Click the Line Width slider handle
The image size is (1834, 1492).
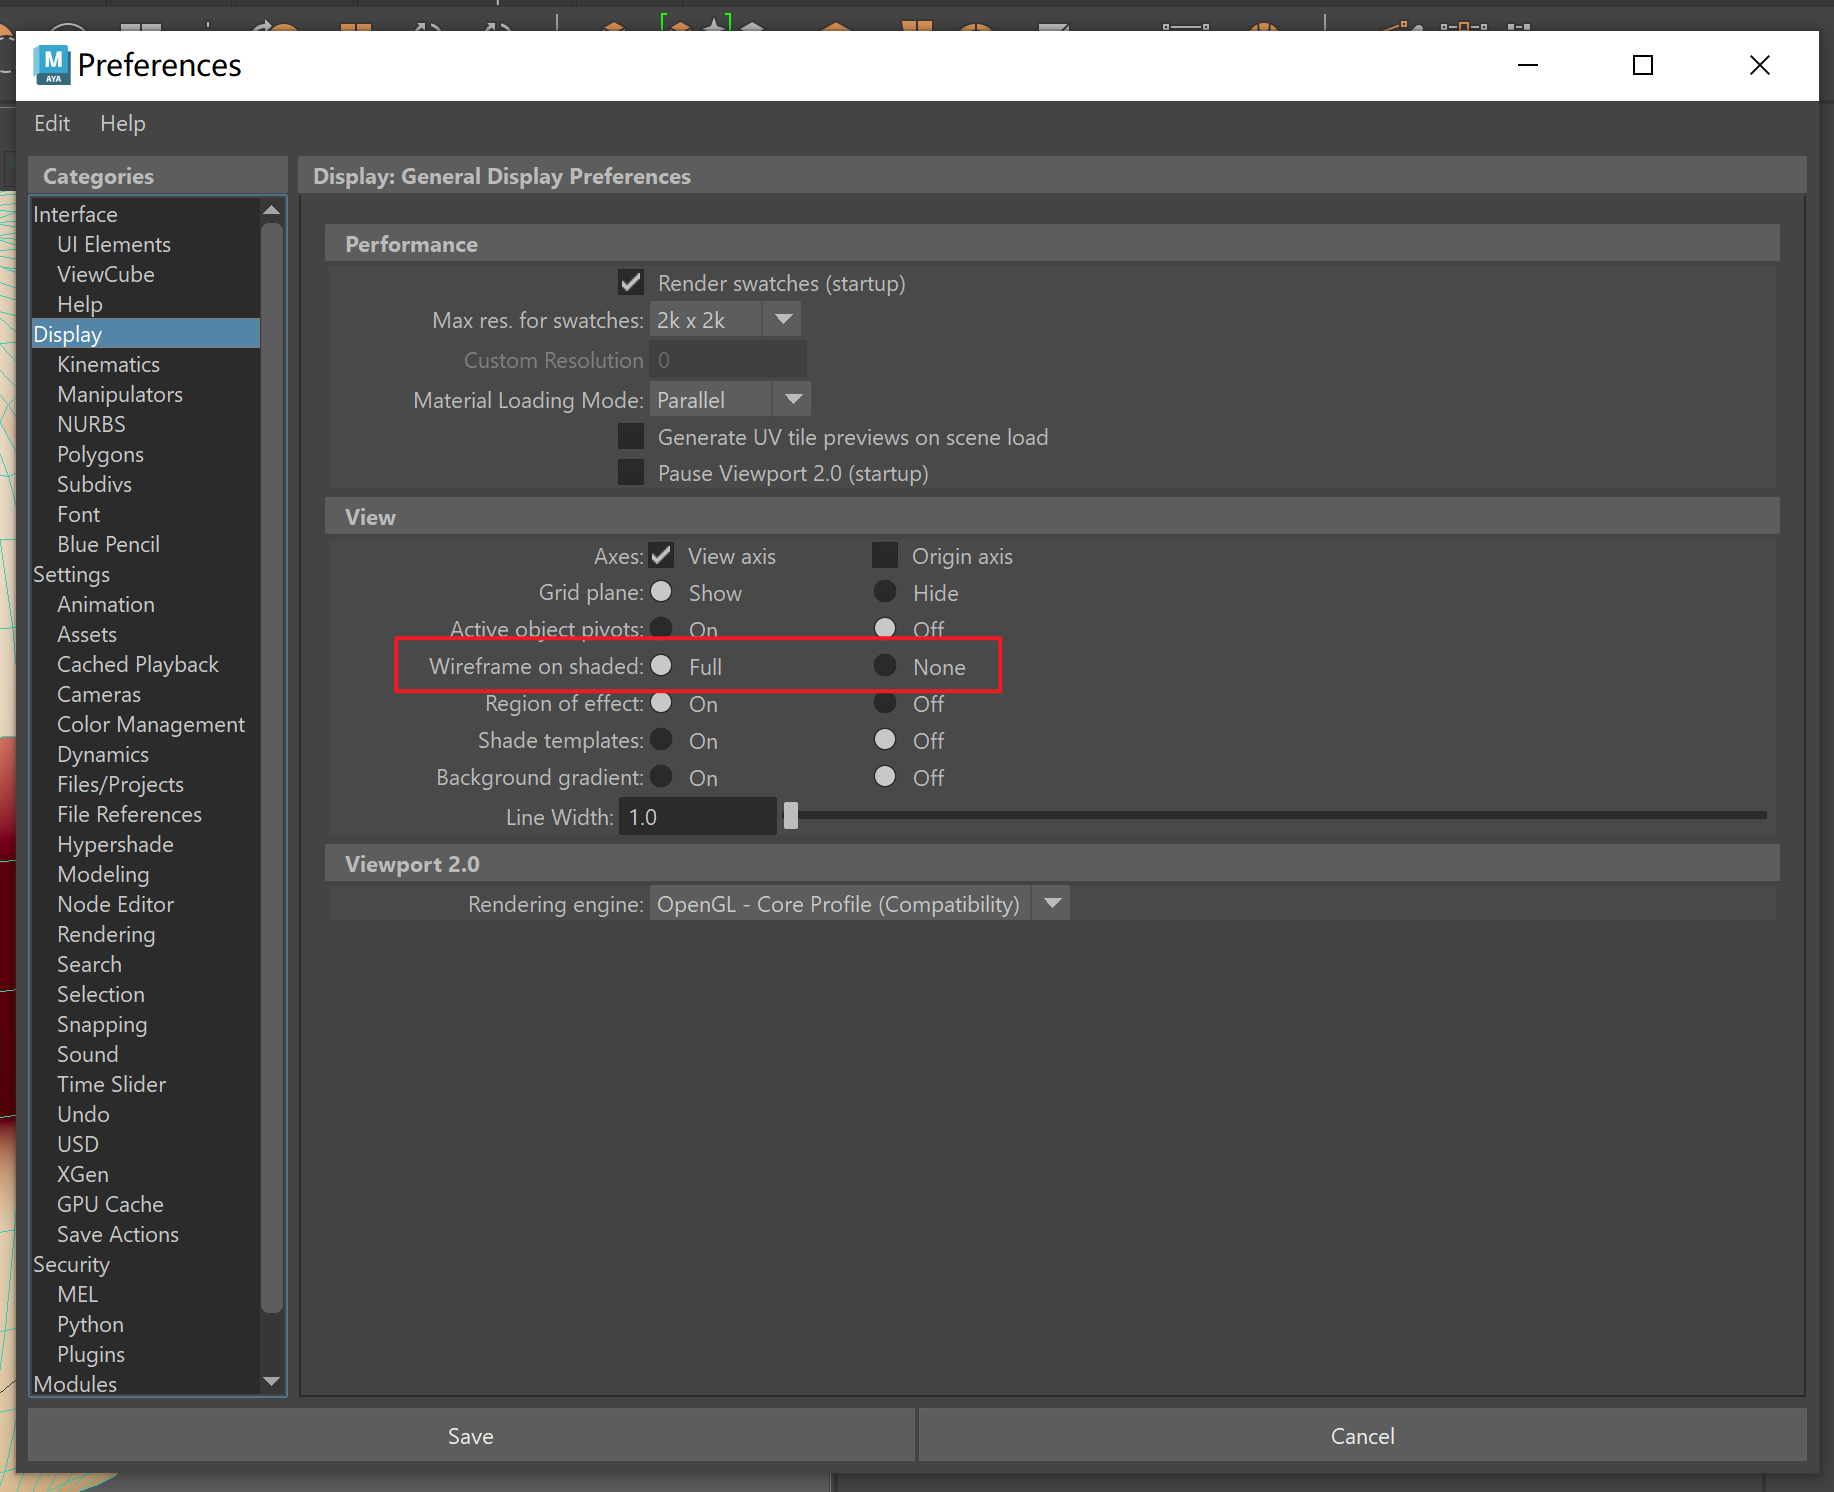[x=791, y=816]
